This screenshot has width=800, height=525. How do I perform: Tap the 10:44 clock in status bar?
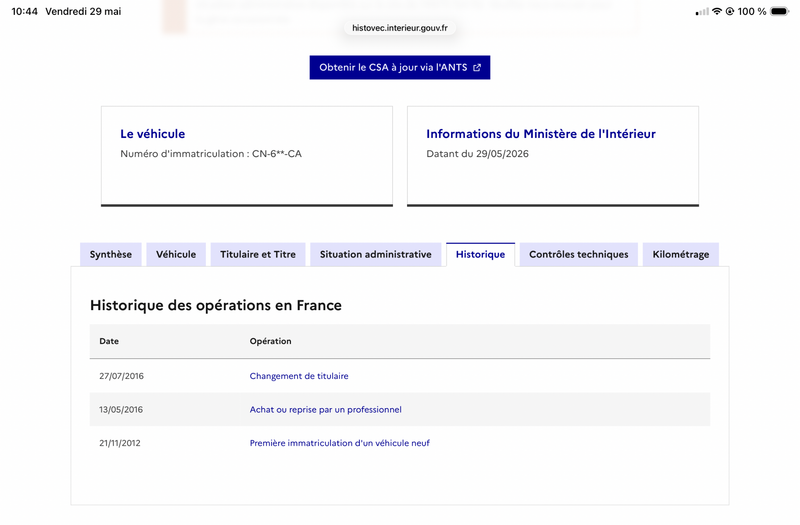coord(24,11)
